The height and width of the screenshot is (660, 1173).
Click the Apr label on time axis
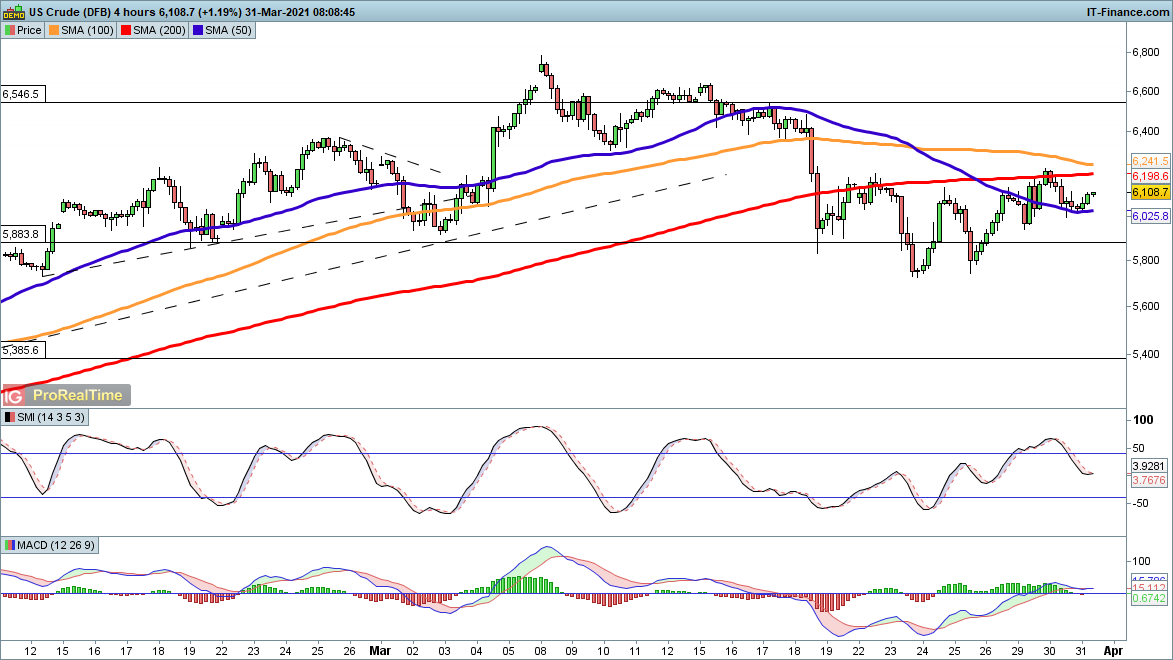click(x=1111, y=648)
